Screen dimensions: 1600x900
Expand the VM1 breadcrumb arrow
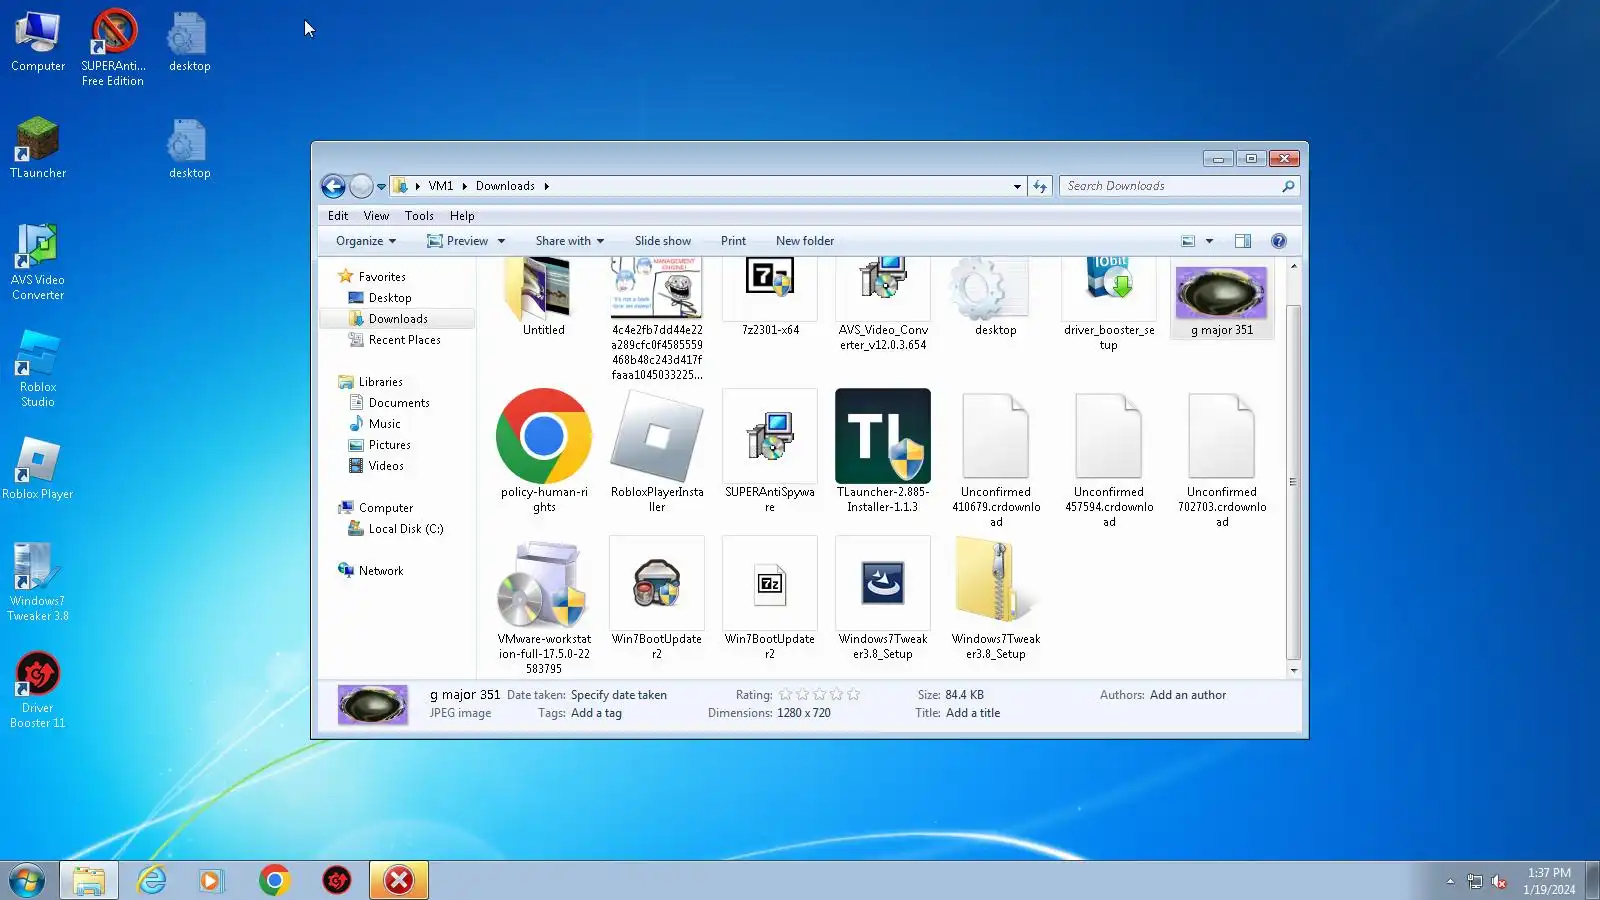(464, 186)
